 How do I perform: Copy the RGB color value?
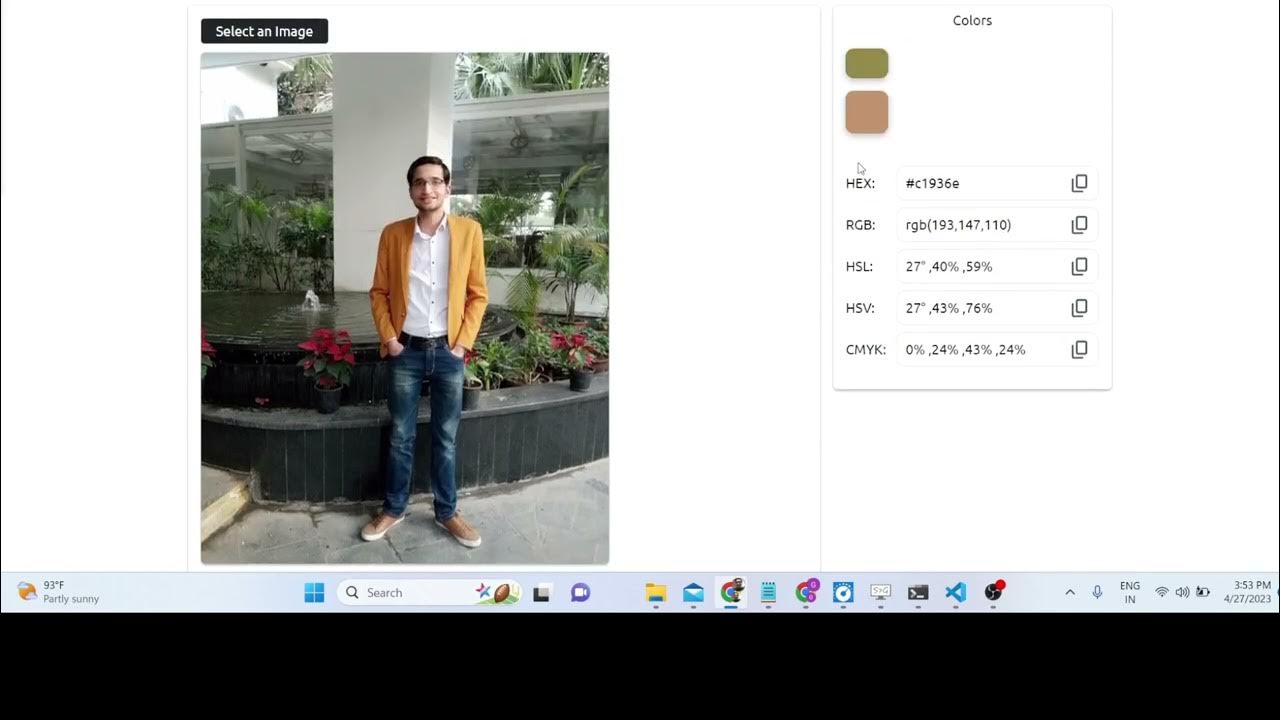pos(1079,225)
